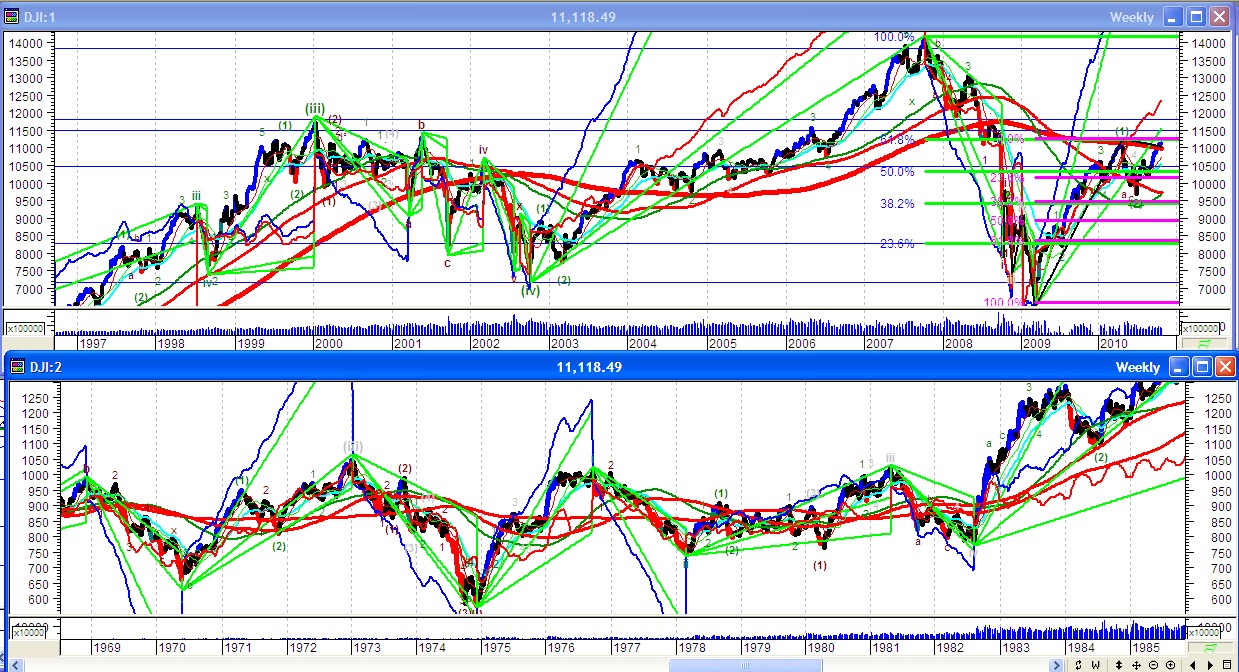
Task: Click the horizontal scrollbar thumb at screen bottom
Action: tap(745, 664)
